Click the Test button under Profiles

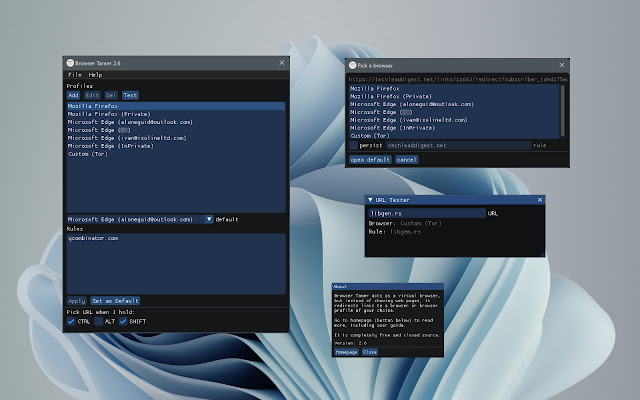click(130, 95)
